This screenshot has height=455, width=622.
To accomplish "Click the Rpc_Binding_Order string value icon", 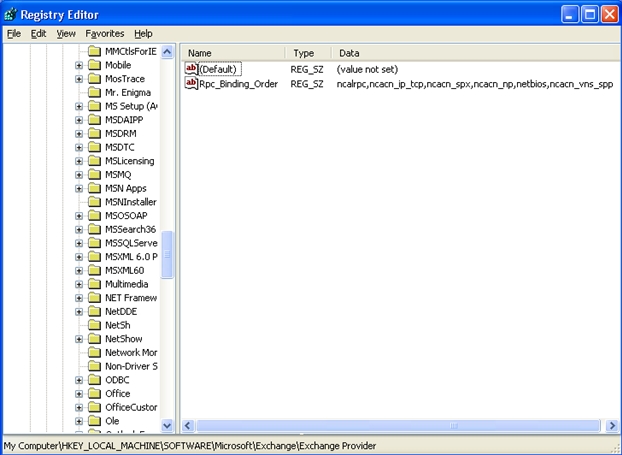I will point(192,84).
